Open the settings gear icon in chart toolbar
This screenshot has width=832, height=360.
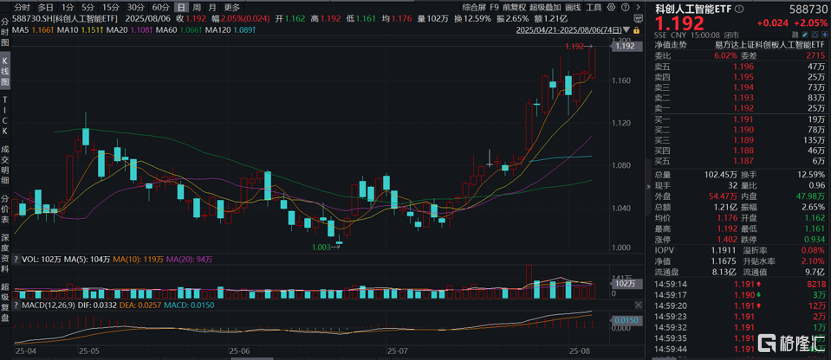pyautogui.click(x=611, y=7)
